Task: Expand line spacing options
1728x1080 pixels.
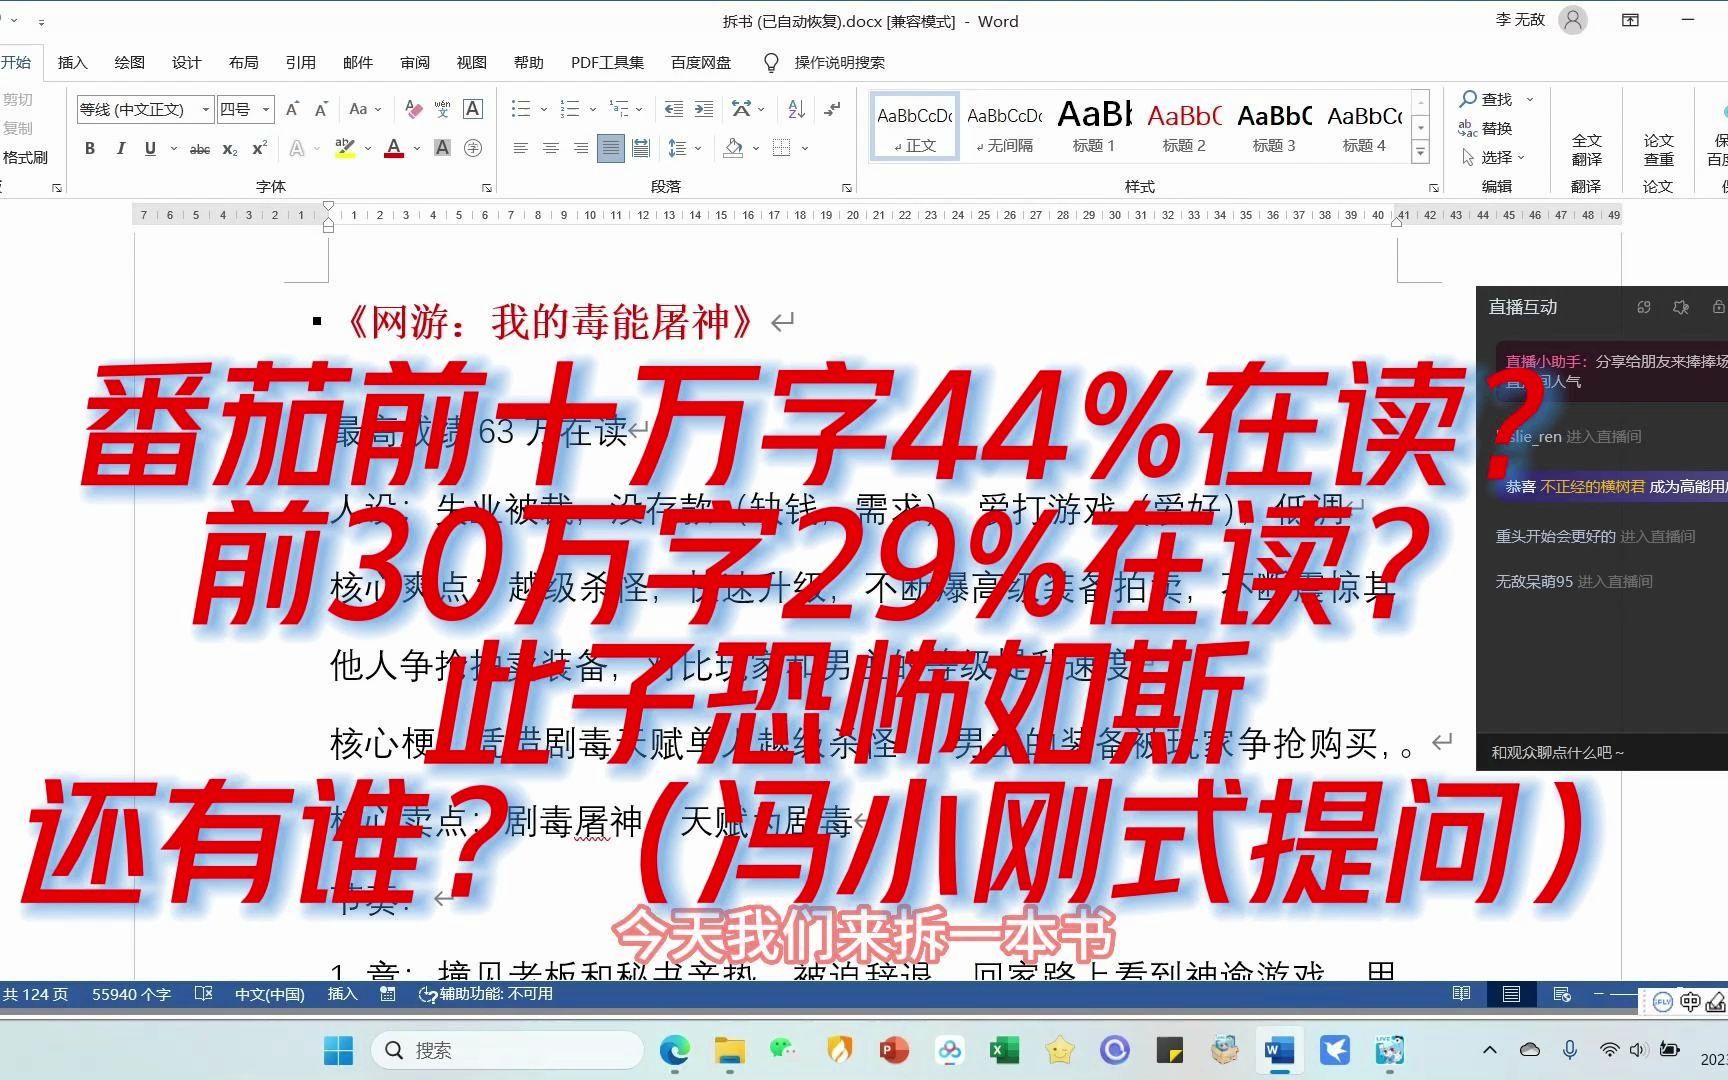Action: coord(697,148)
